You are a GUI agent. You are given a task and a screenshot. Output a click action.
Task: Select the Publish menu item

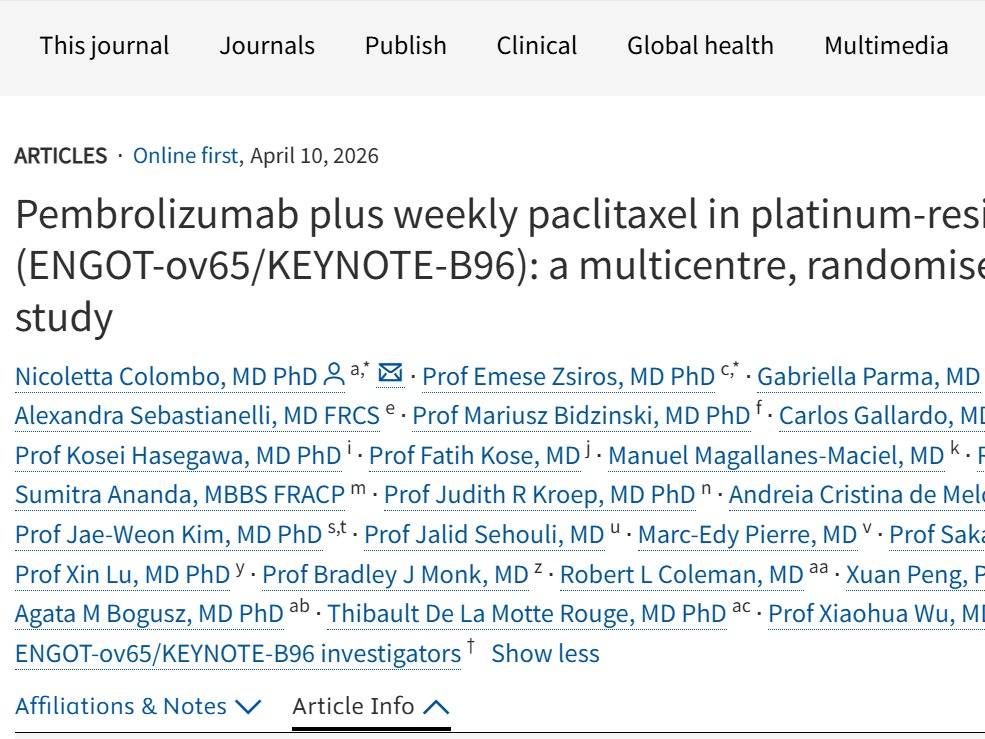pos(405,46)
